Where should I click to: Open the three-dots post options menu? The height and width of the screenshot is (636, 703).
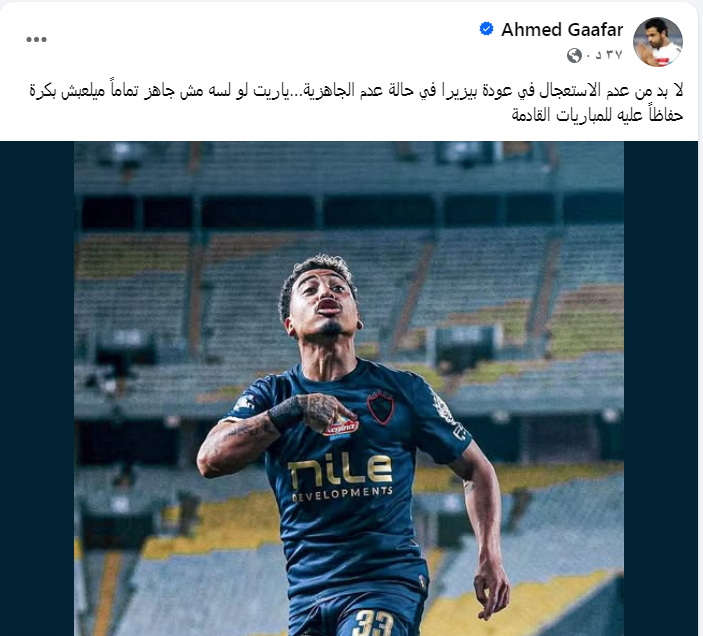pyautogui.click(x=36, y=39)
